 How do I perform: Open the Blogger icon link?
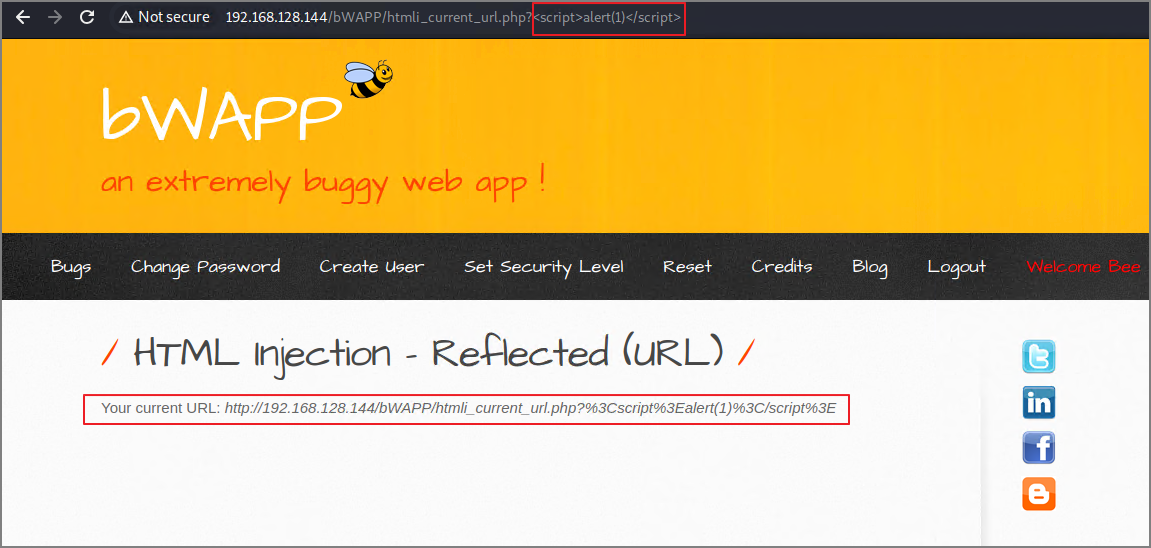(x=1039, y=494)
